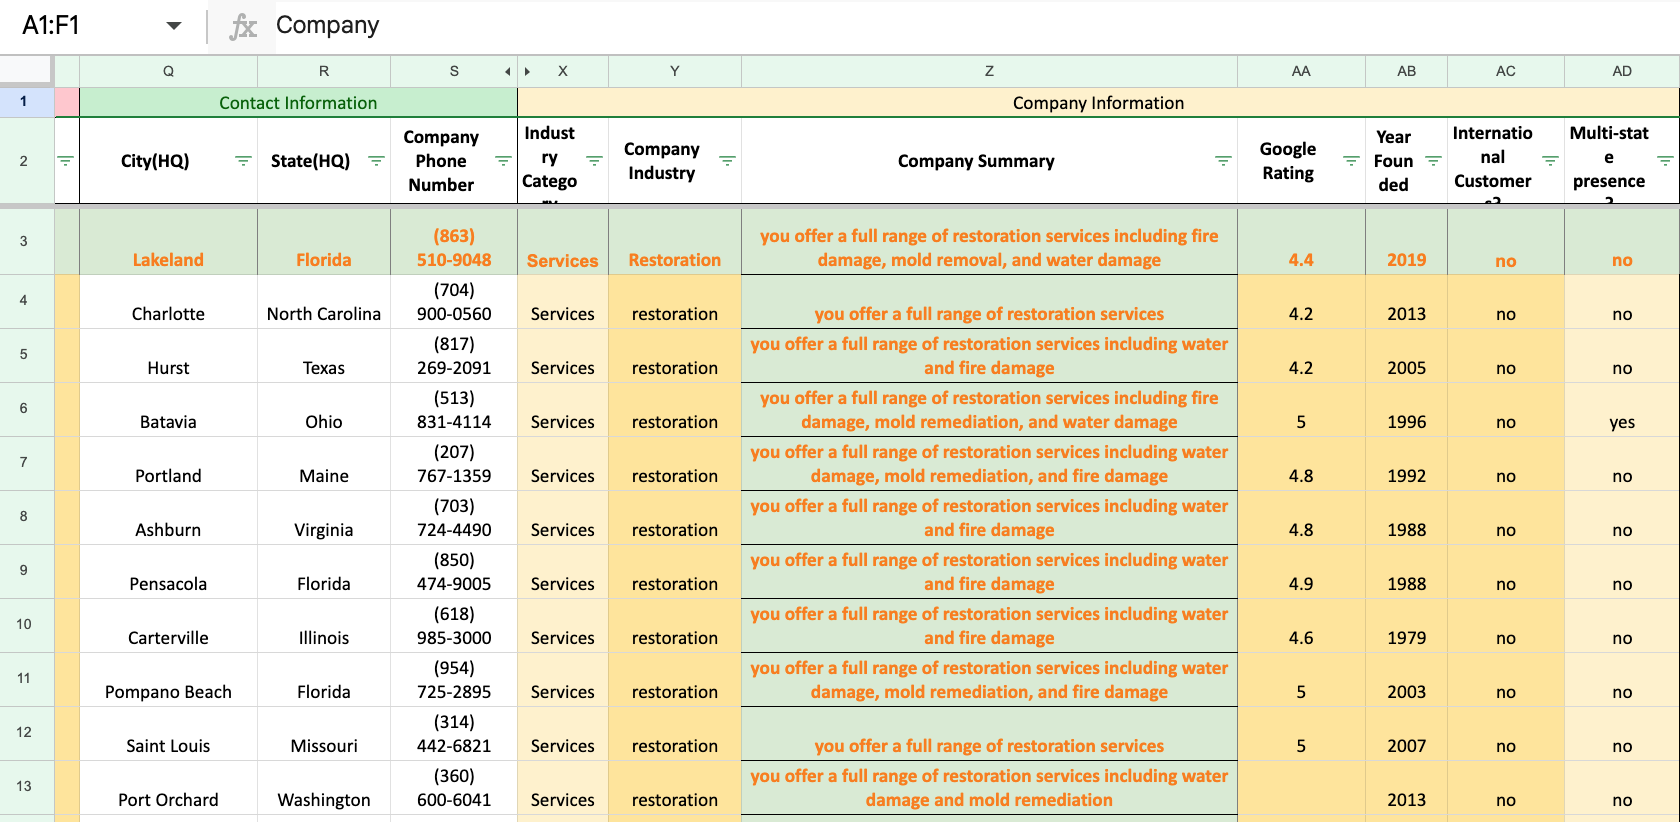This screenshot has width=1680, height=822.
Task: Open filter for Company Industry column
Action: pos(727,161)
